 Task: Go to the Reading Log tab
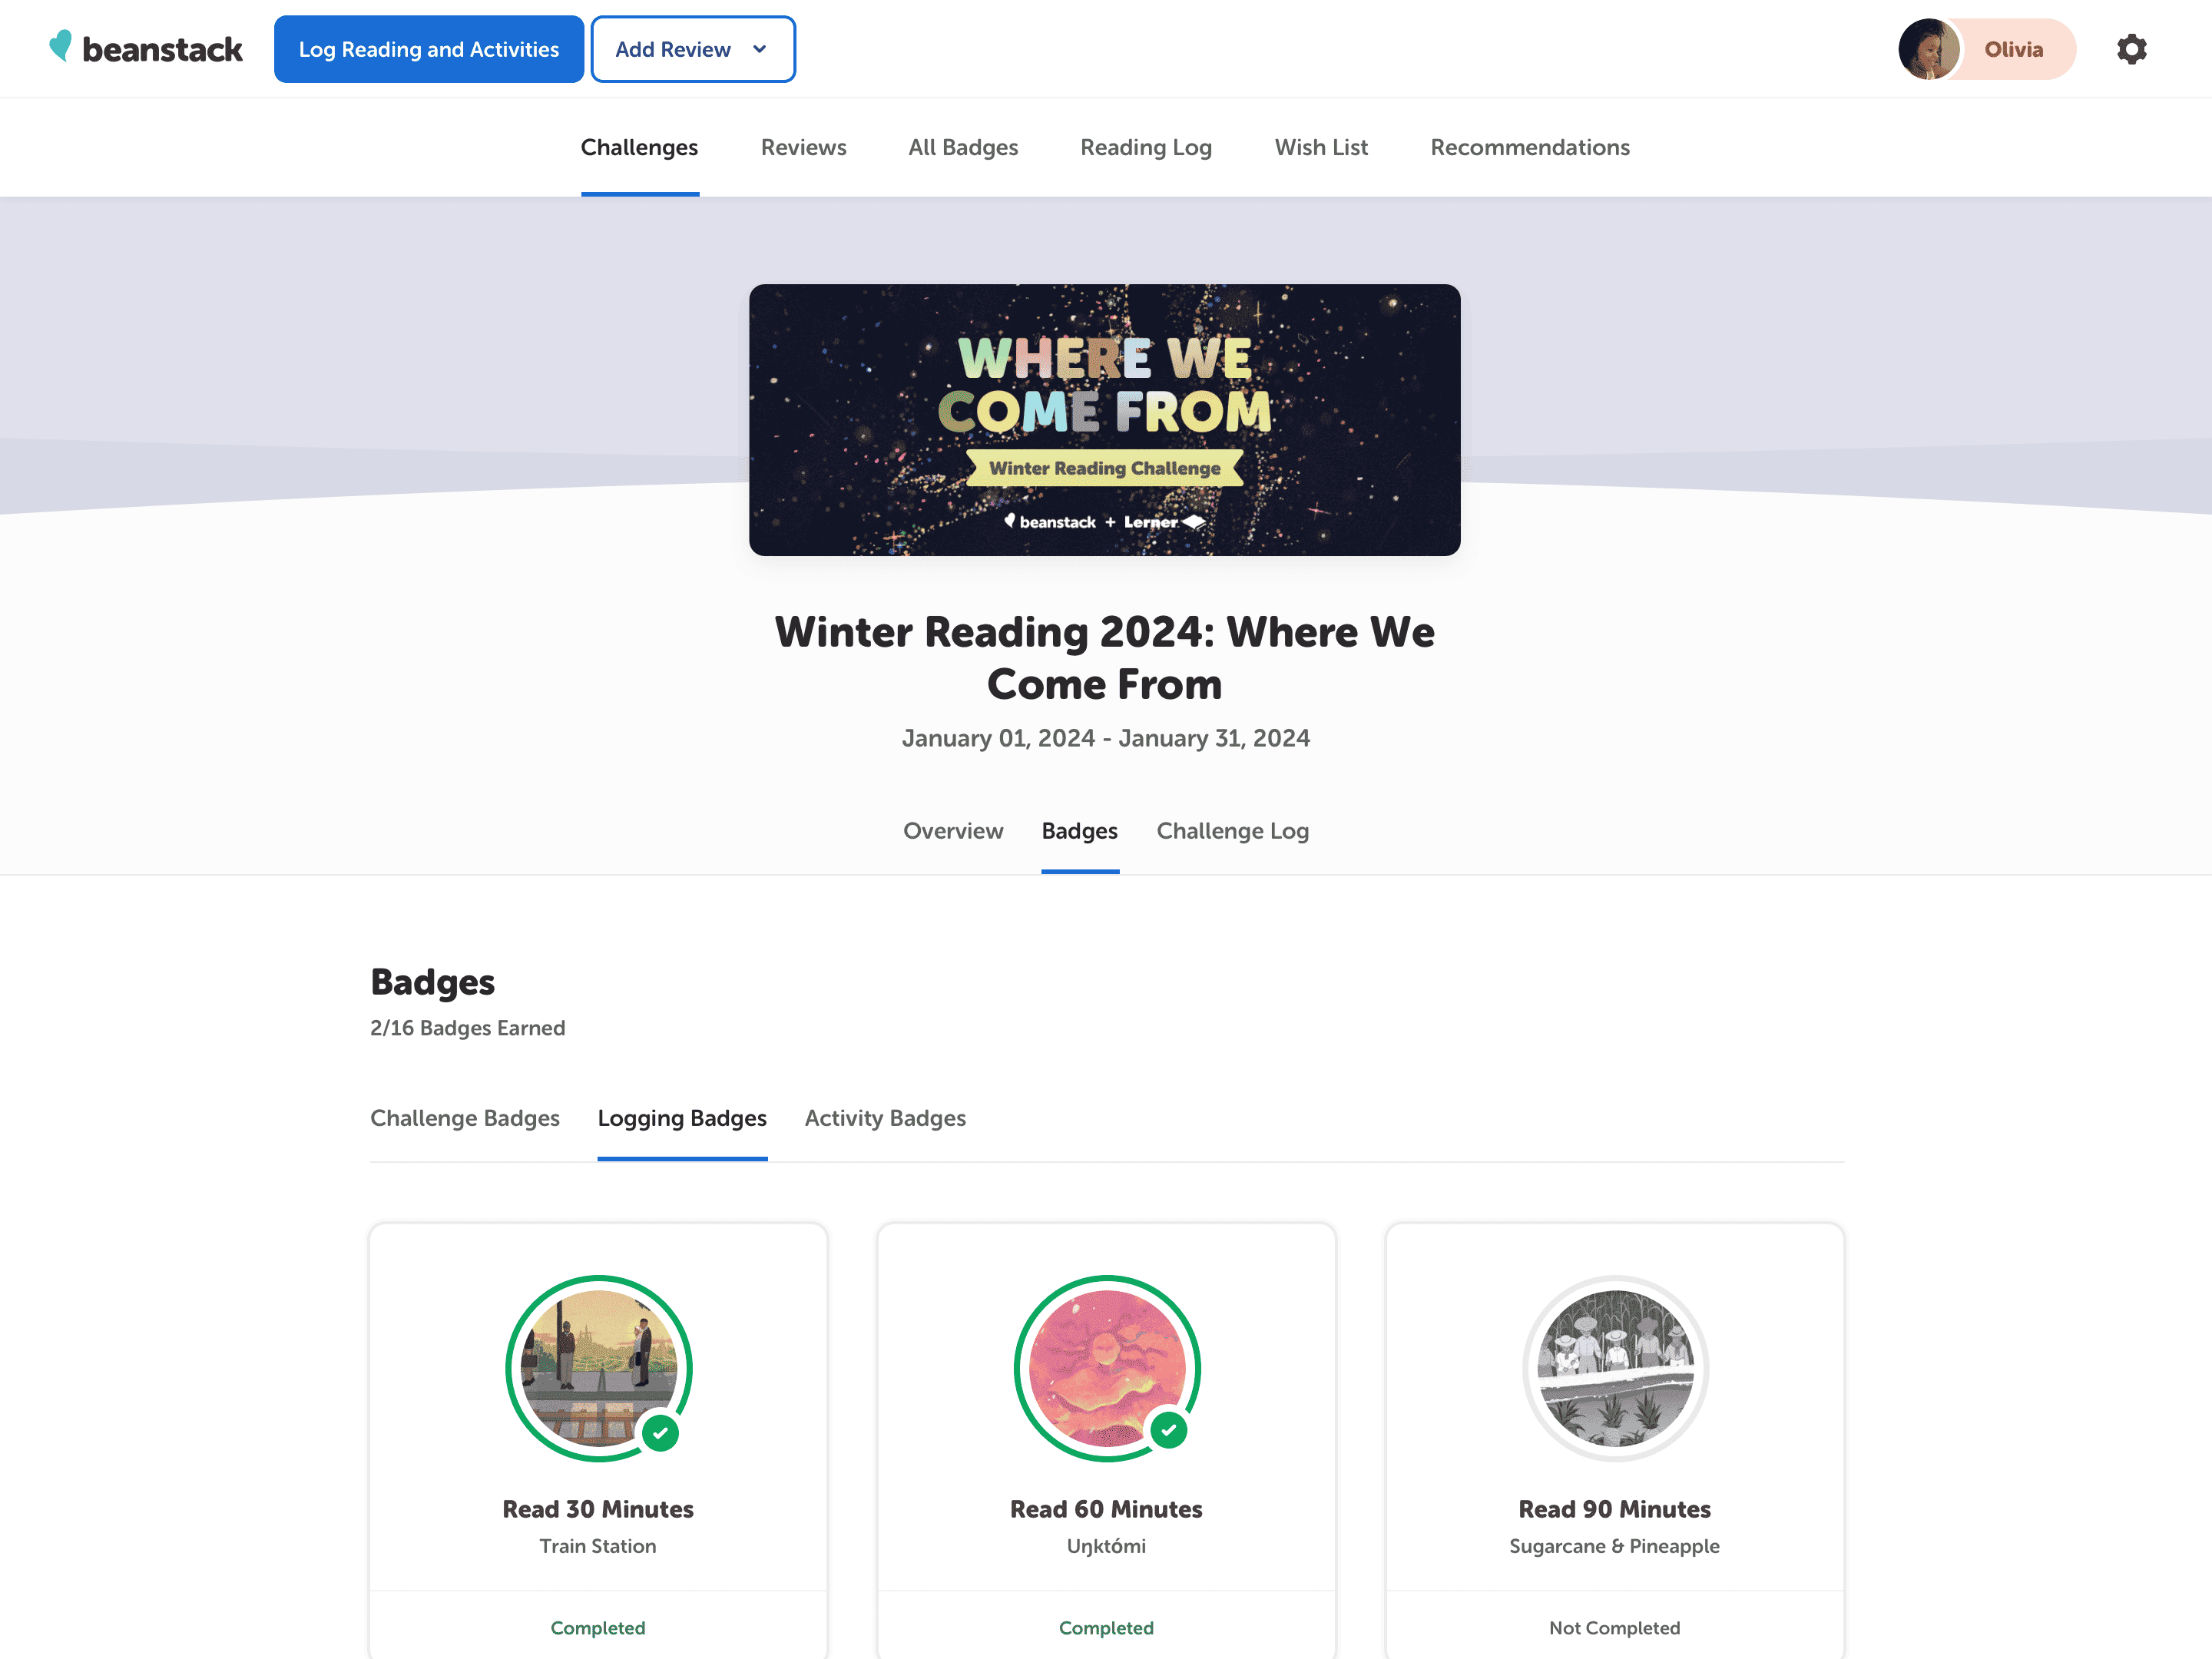[1145, 147]
